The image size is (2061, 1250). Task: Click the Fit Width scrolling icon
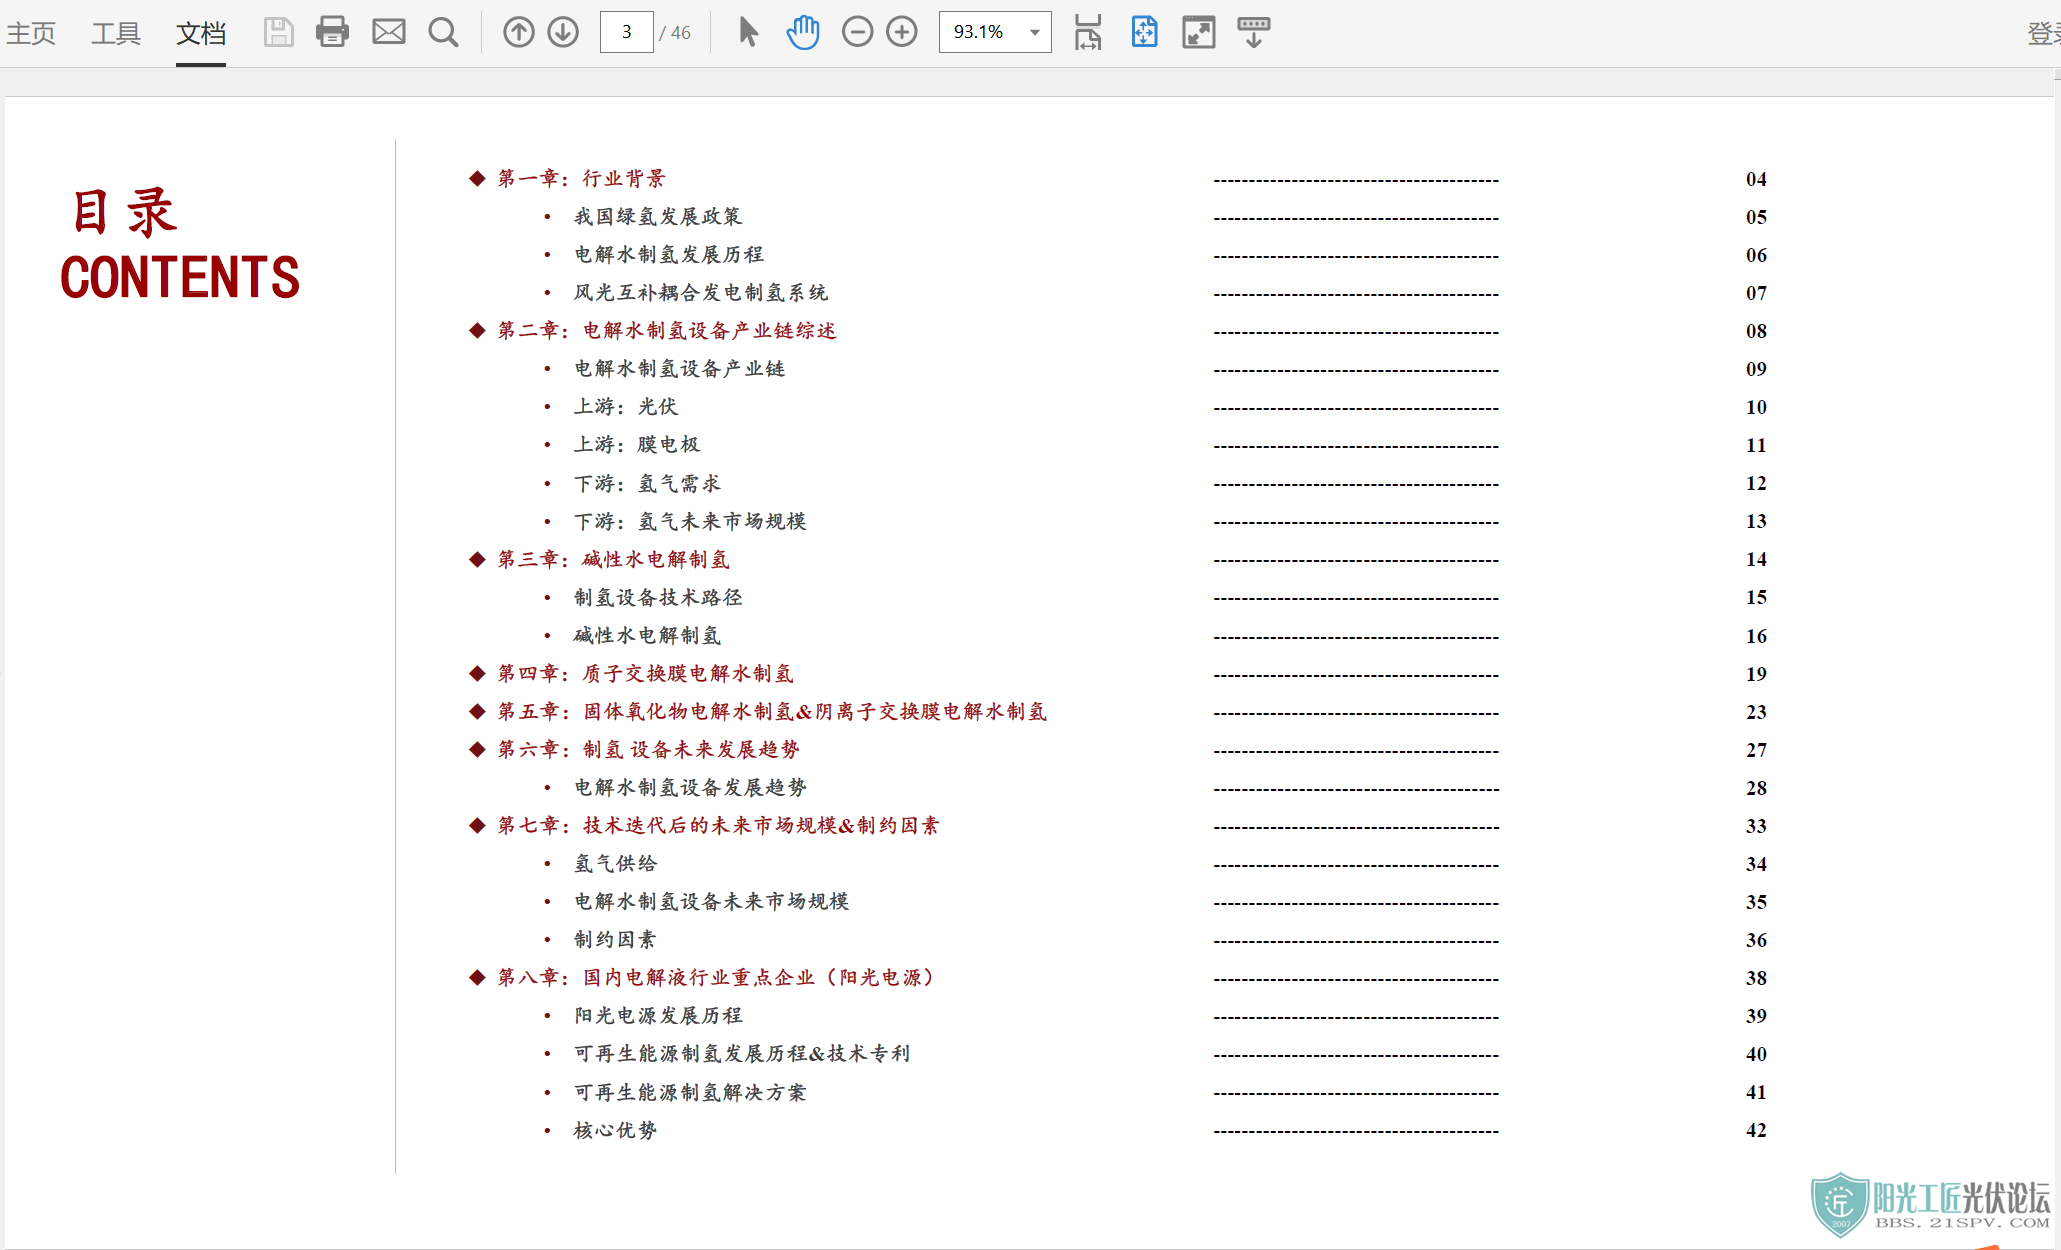coord(1088,33)
